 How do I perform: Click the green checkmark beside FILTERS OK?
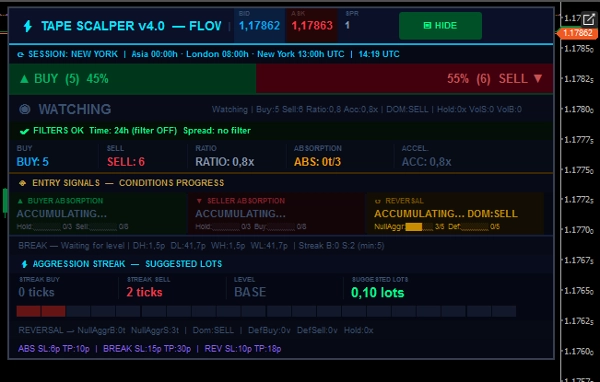click(x=24, y=131)
